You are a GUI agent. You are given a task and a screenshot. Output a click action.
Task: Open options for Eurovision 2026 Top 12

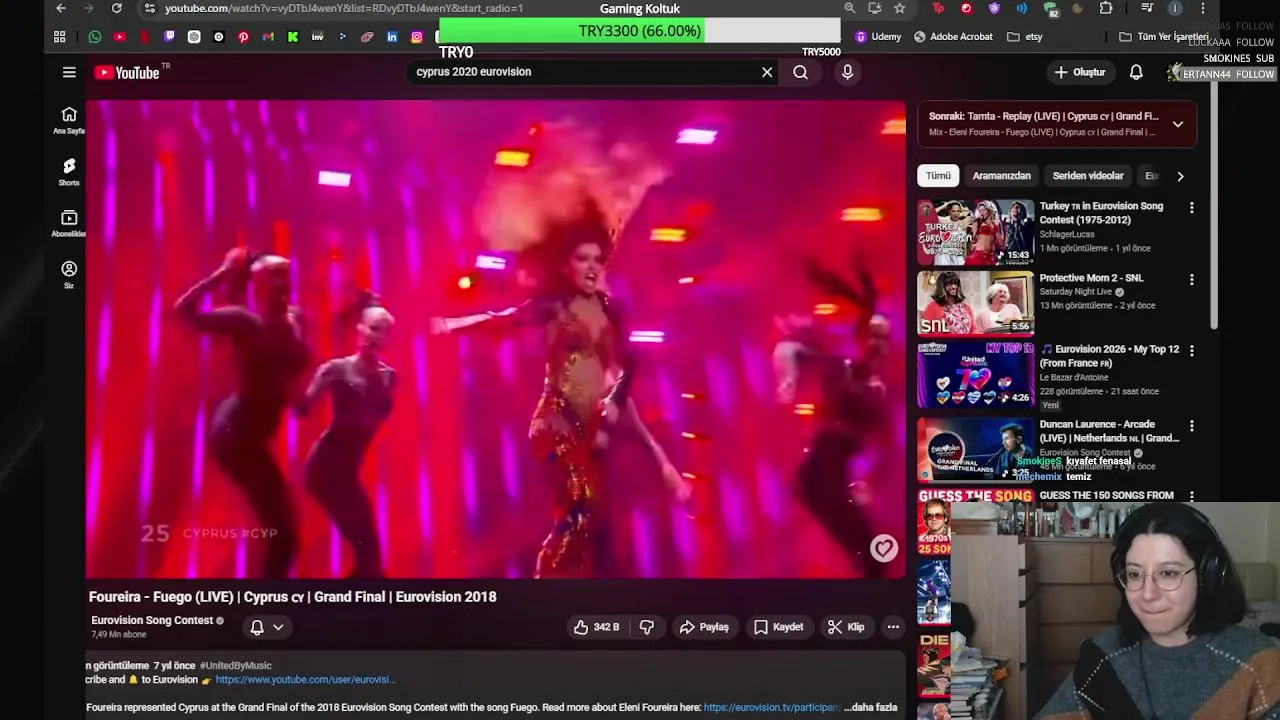pyautogui.click(x=1191, y=351)
